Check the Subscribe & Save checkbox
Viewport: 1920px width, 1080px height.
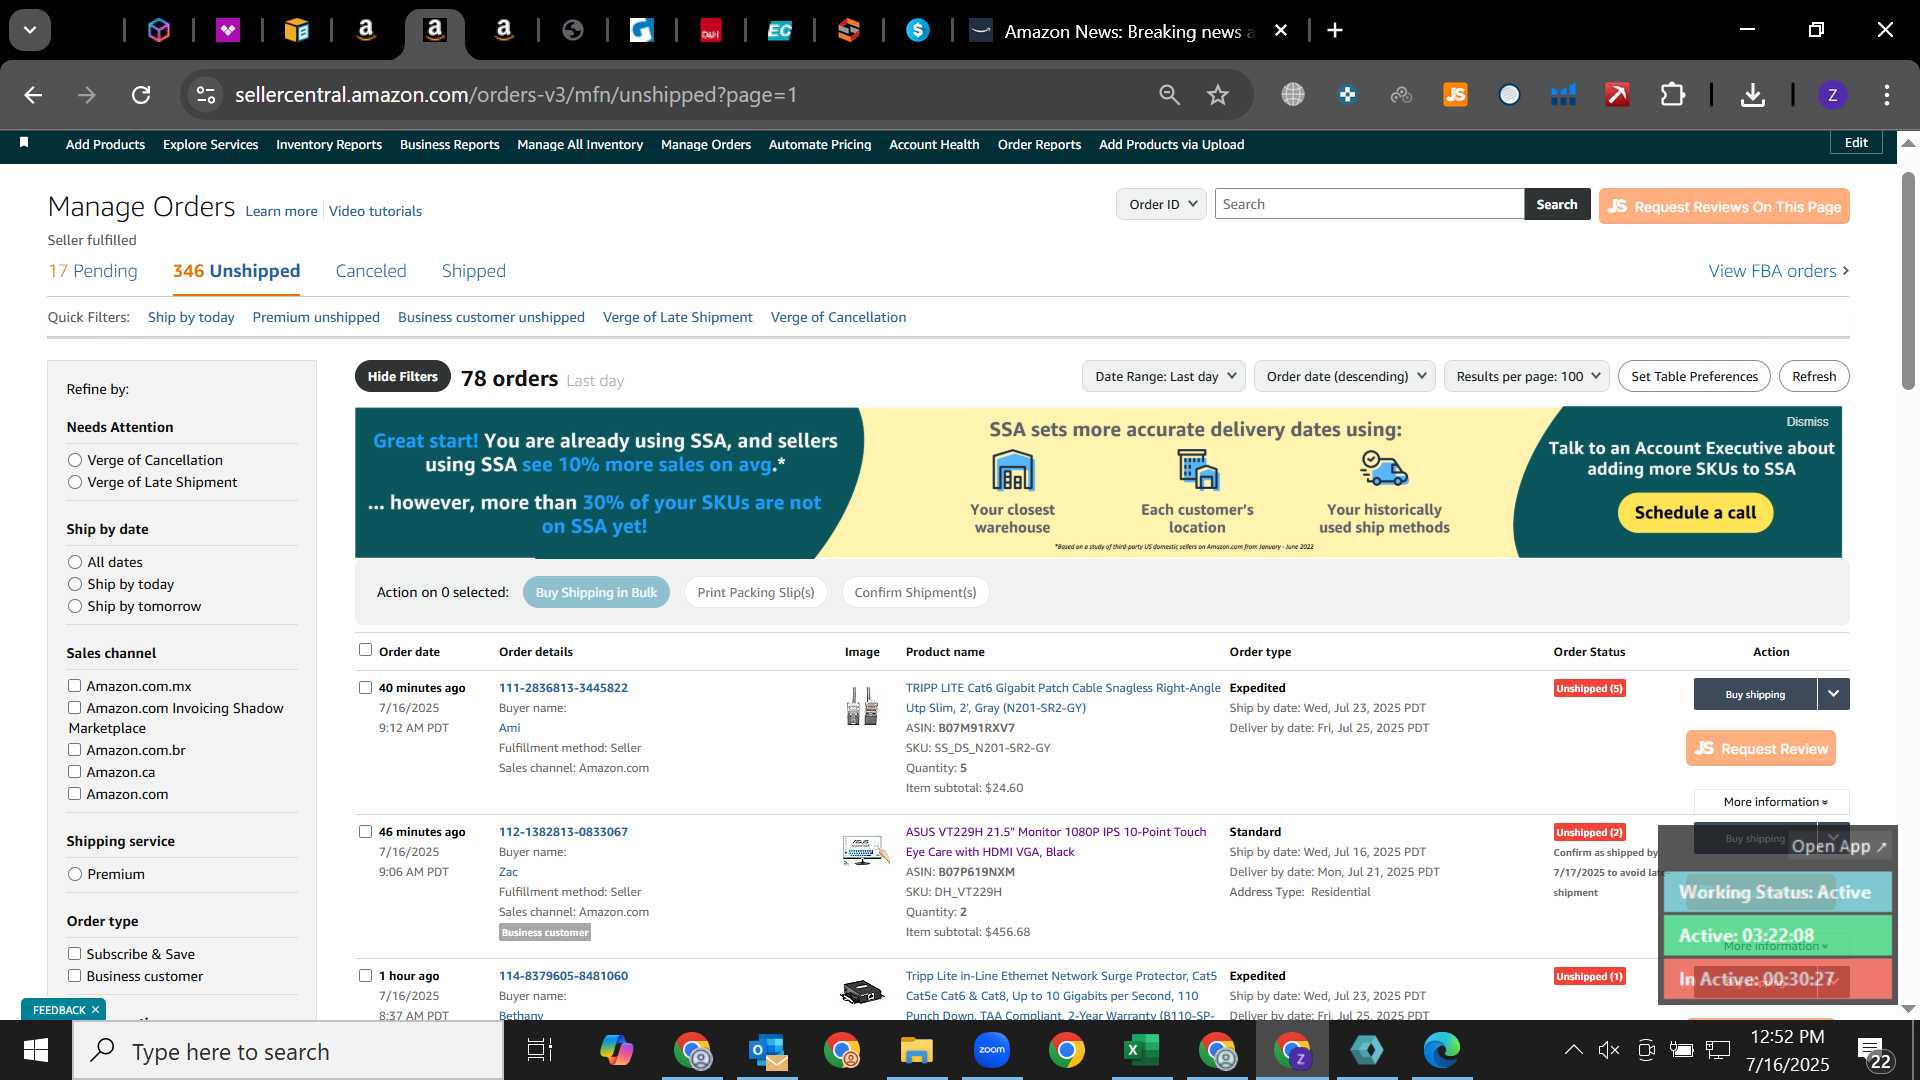click(74, 954)
